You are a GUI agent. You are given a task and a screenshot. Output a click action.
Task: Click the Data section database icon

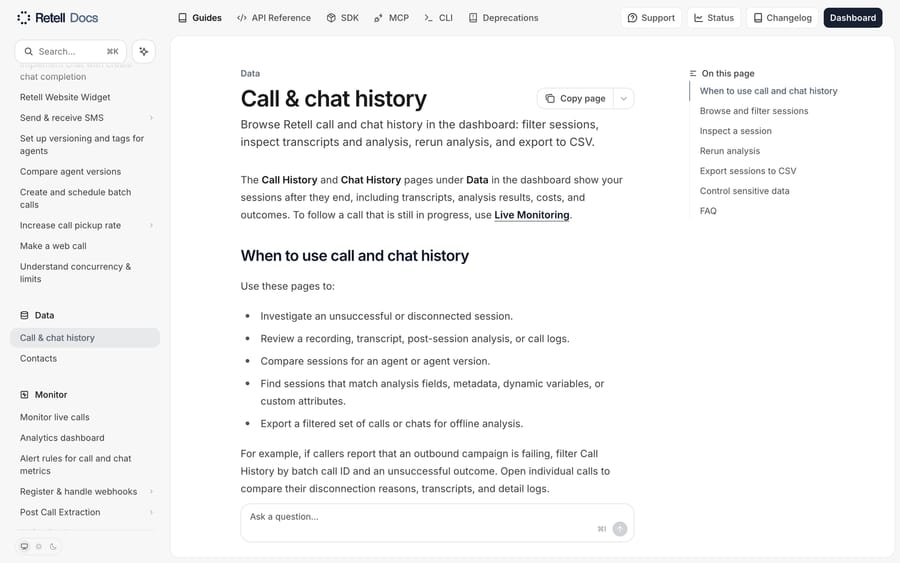pos(24,315)
